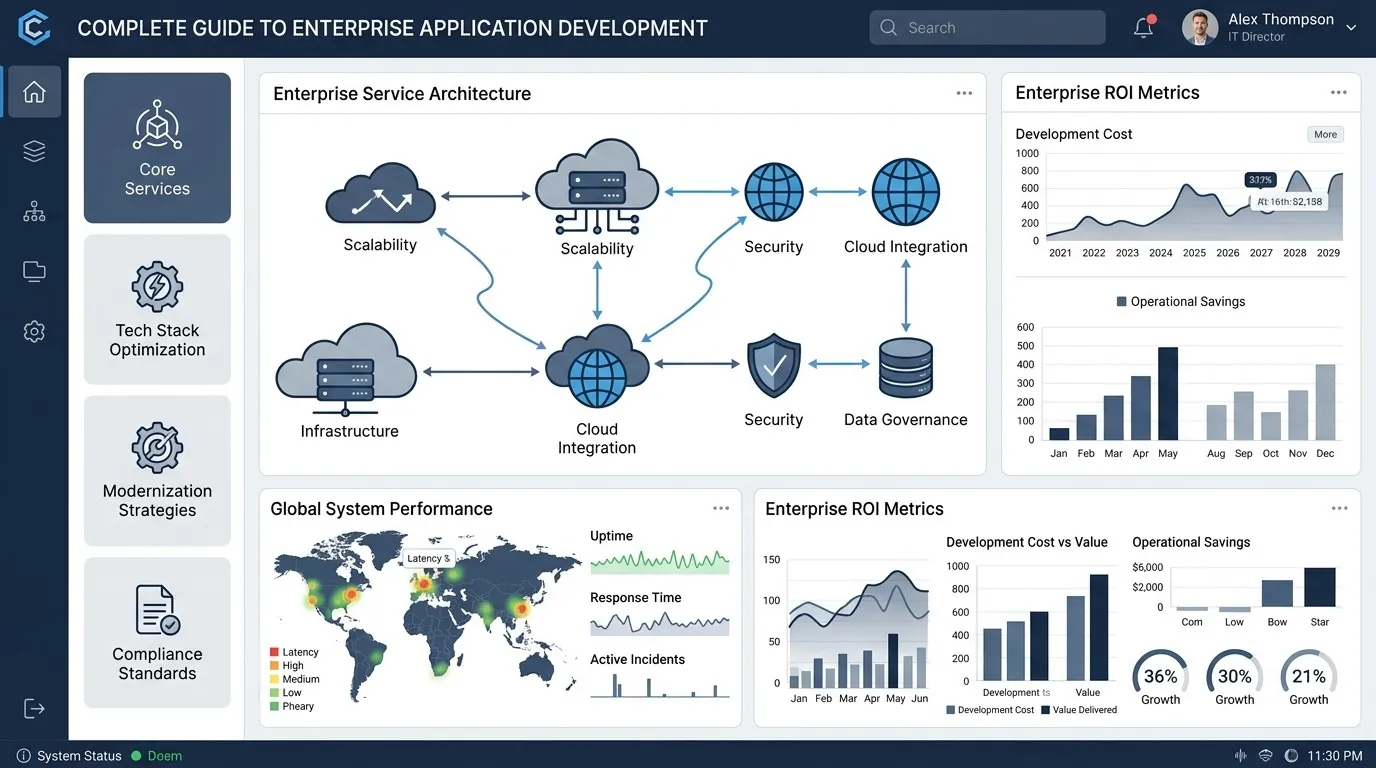Click the 36% Growth gauge
The height and width of the screenshot is (768, 1376).
pyautogui.click(x=1161, y=677)
